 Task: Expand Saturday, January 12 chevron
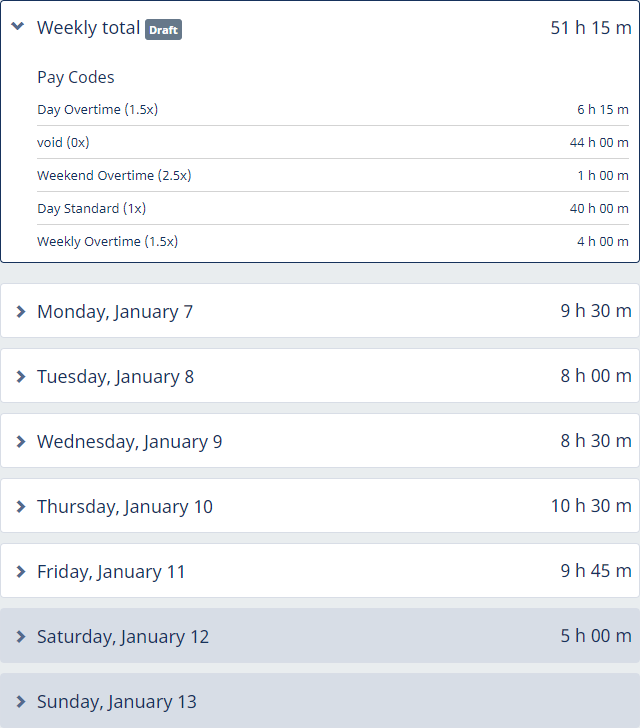pyautogui.click(x=20, y=637)
